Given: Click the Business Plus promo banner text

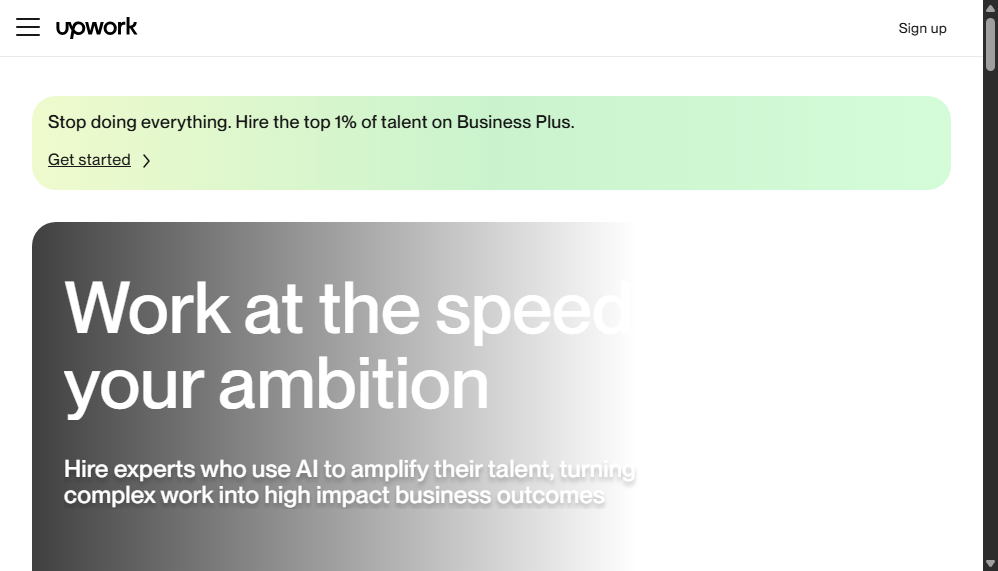Looking at the screenshot, I should (311, 122).
